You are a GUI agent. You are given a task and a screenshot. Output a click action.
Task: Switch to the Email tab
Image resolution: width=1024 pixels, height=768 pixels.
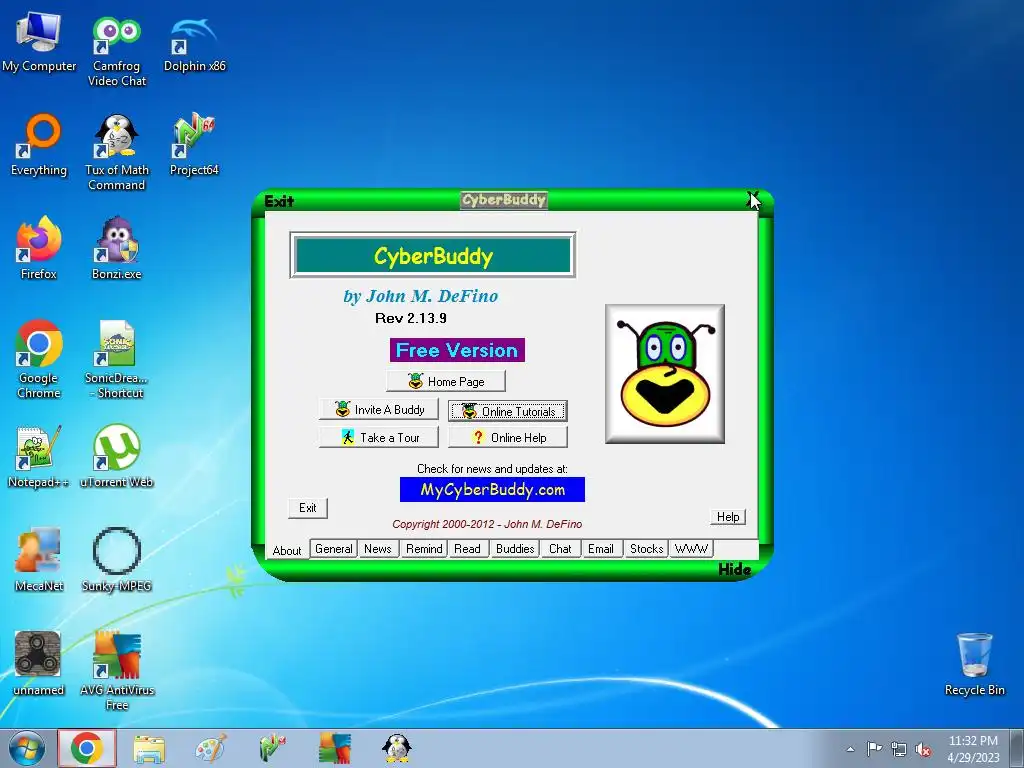600,549
